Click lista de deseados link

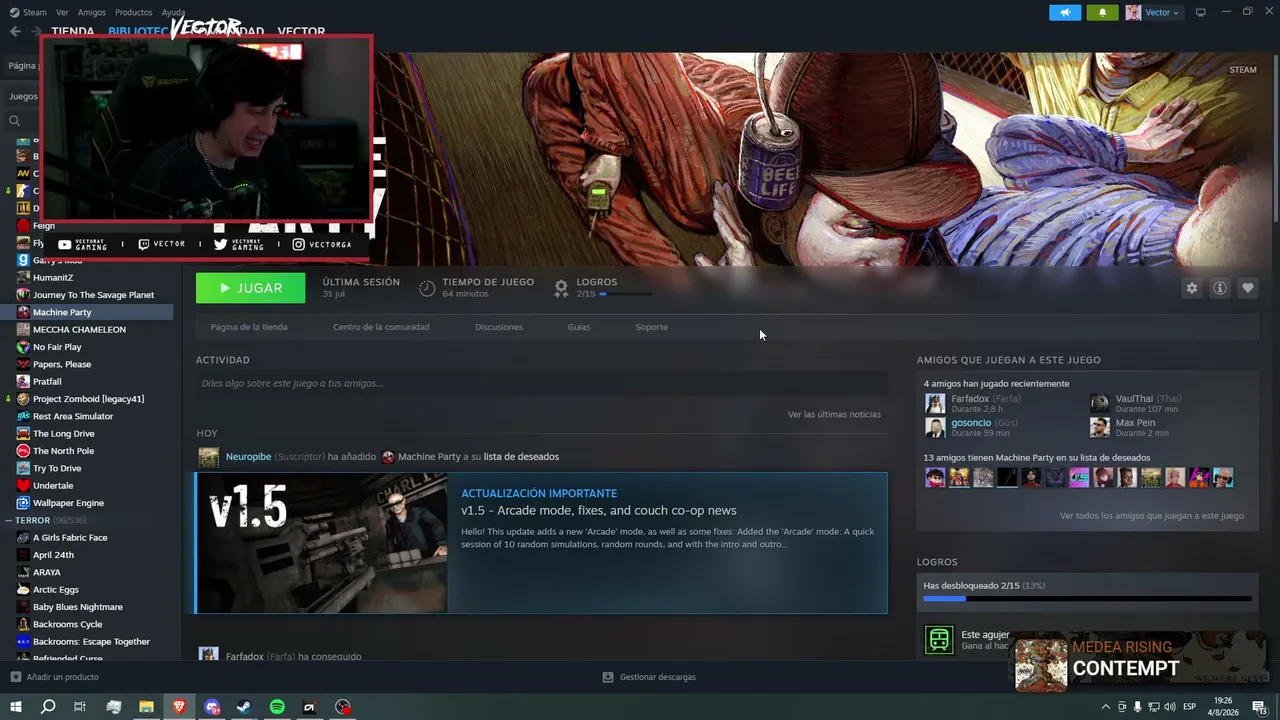(x=521, y=457)
